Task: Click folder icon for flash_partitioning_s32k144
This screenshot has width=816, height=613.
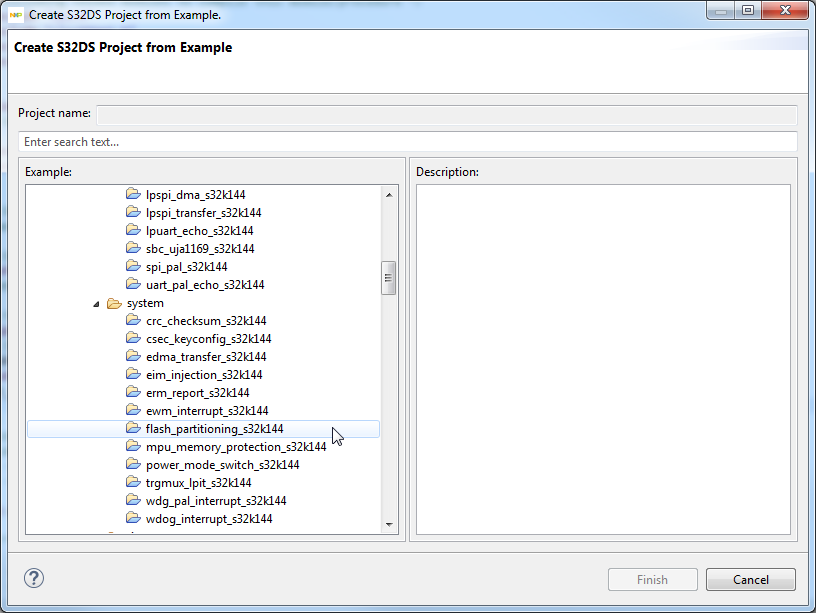Action: [x=133, y=429]
